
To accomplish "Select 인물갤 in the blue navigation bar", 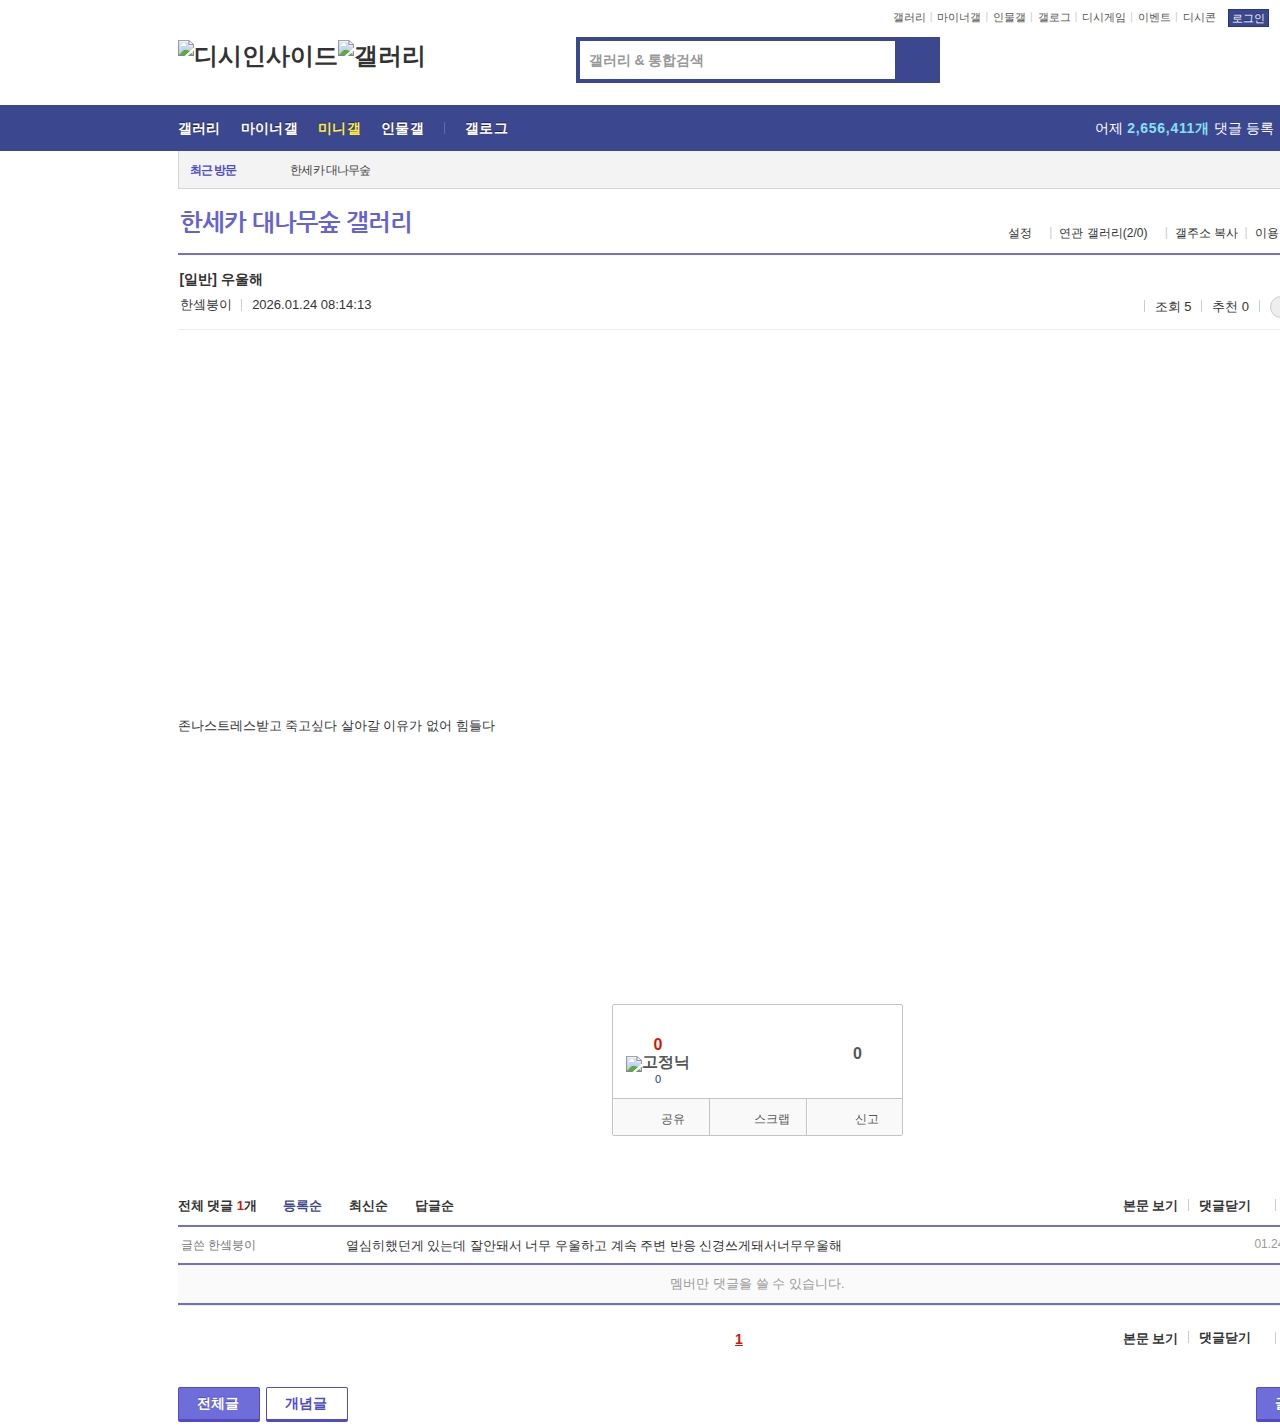I will click(402, 129).
